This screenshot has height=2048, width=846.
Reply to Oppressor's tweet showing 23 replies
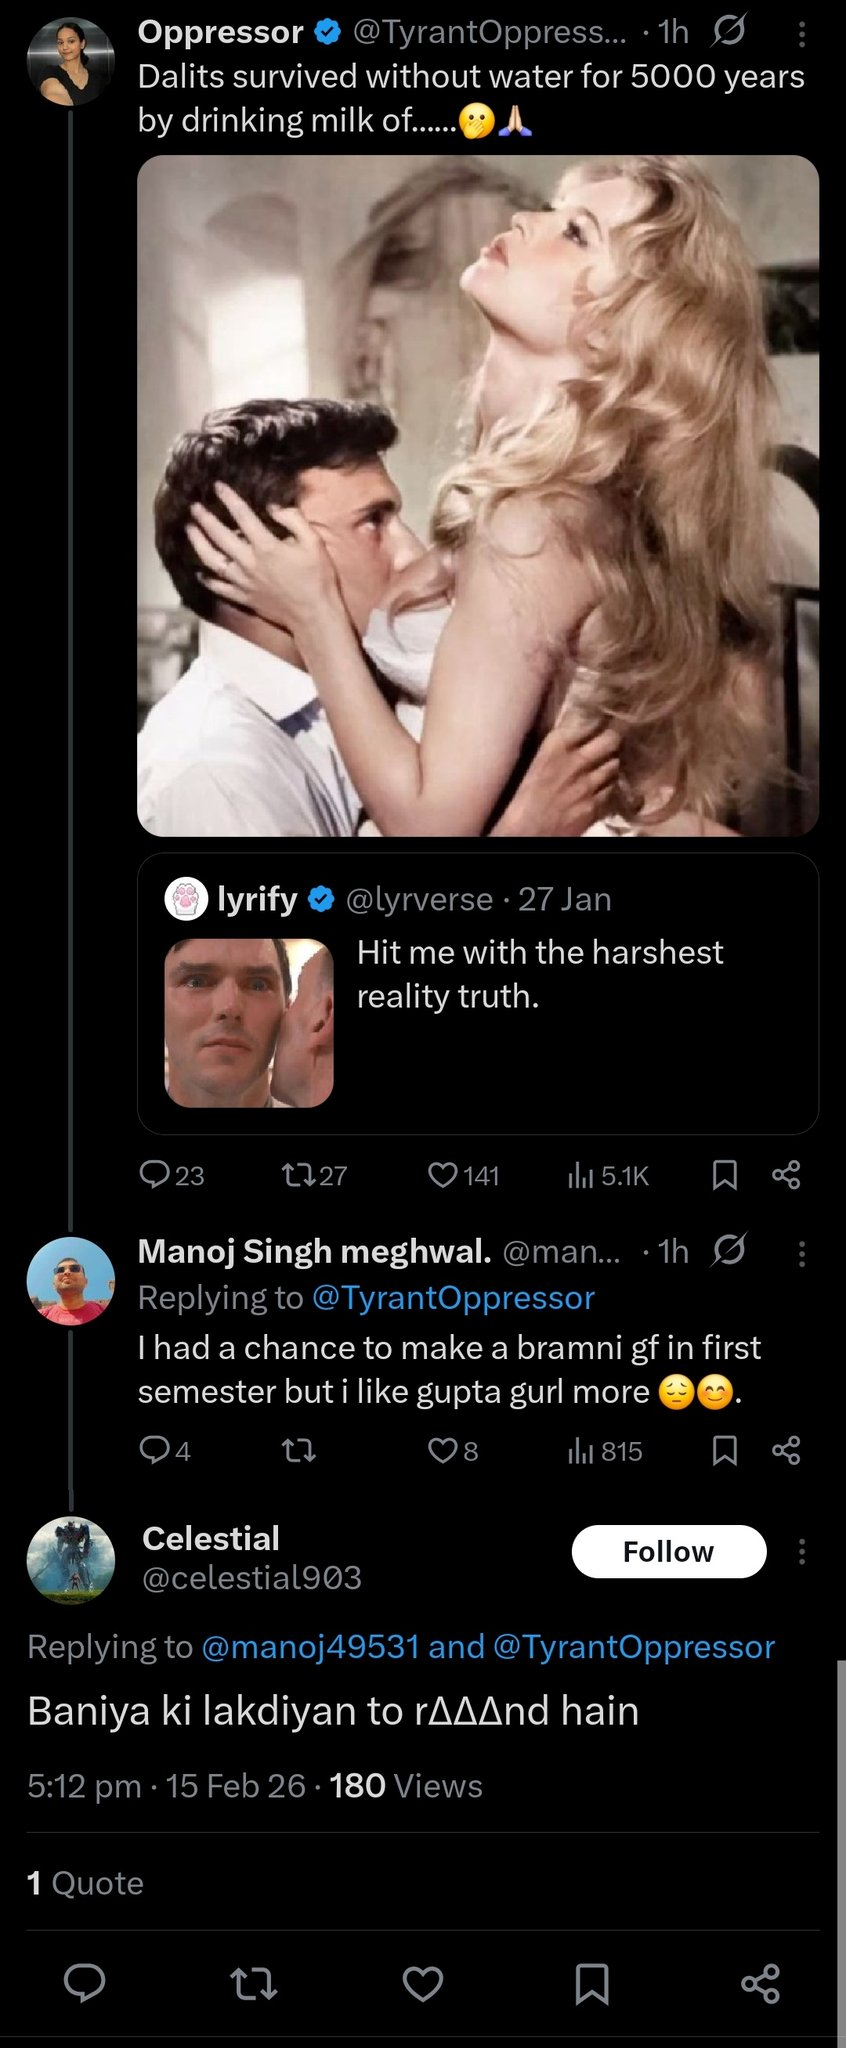[x=155, y=1174]
